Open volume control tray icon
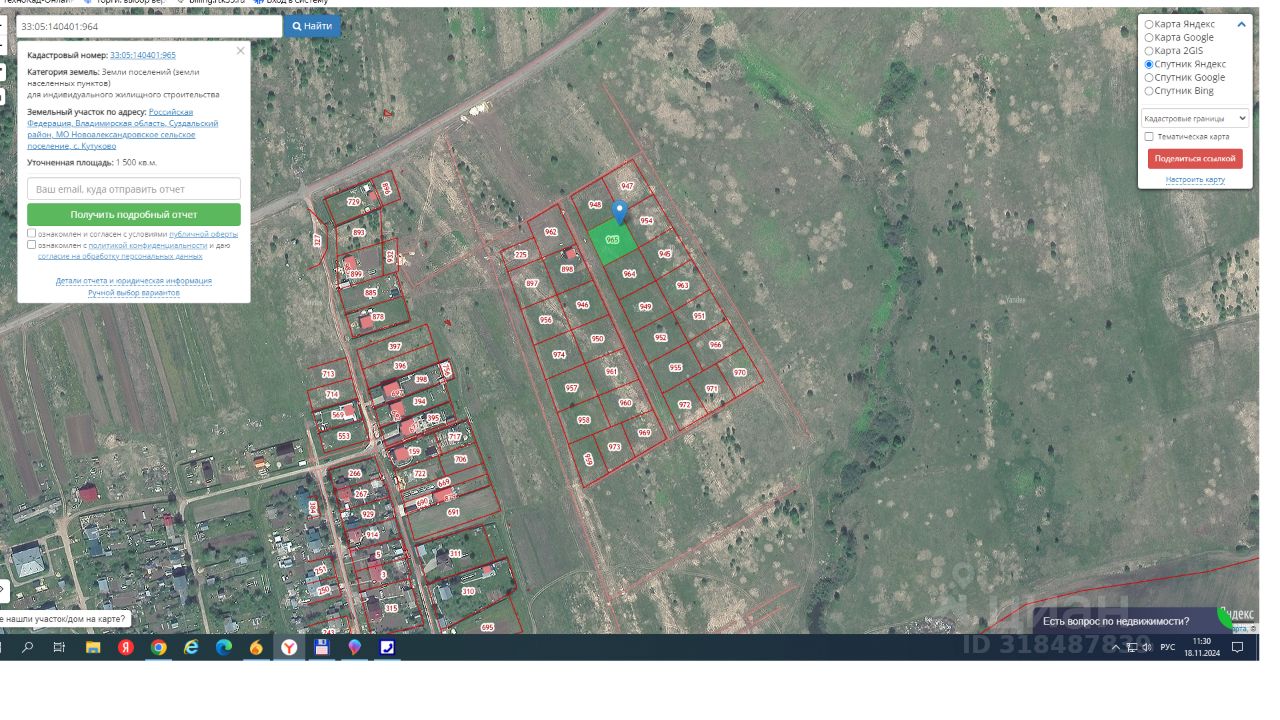This screenshot has height=720, width=1280. point(1147,647)
